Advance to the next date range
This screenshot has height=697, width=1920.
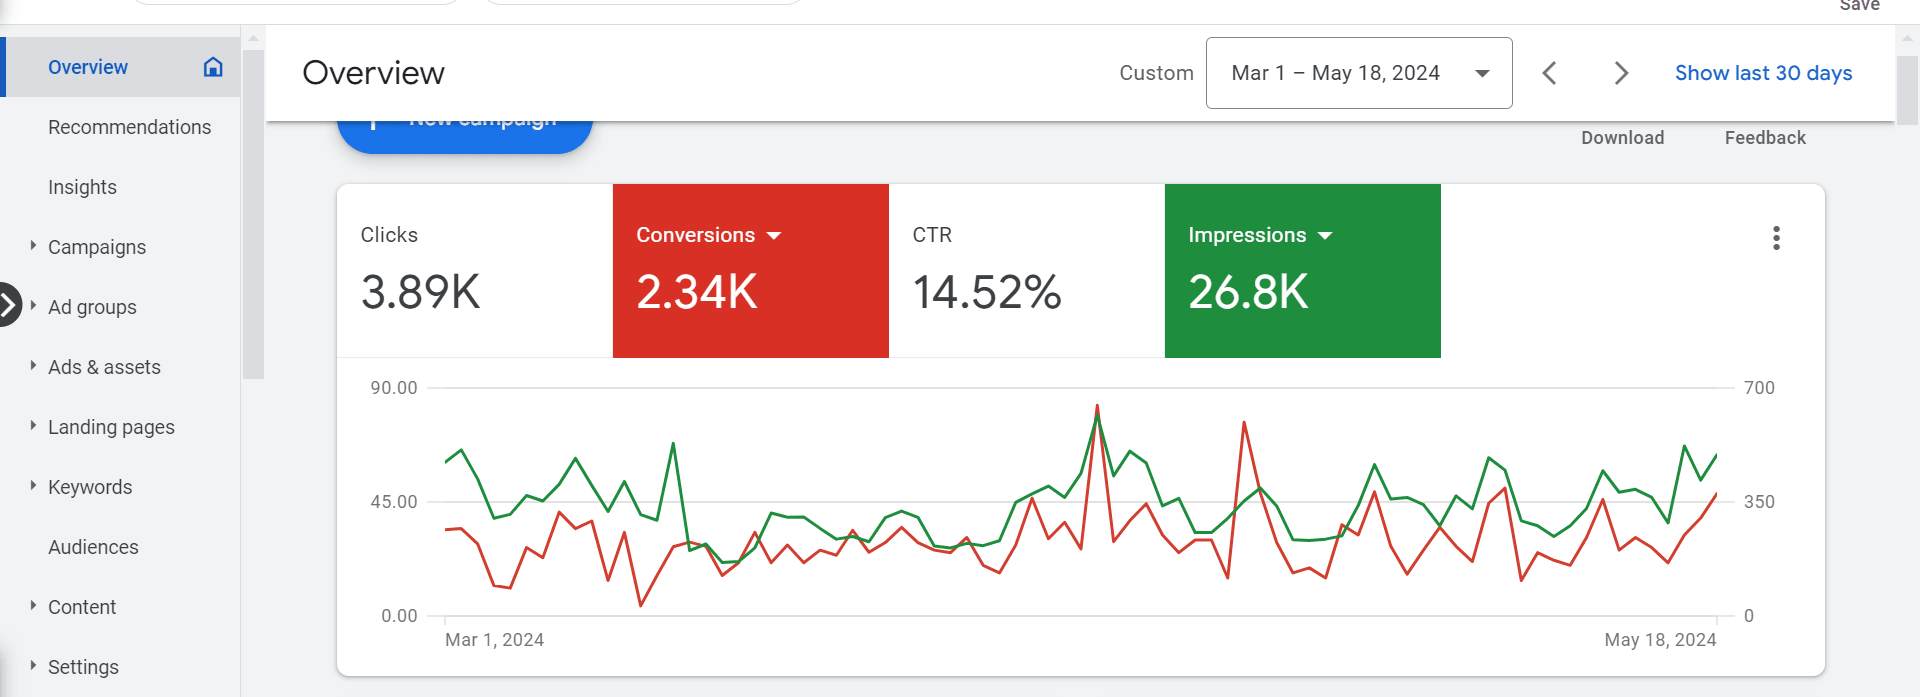coord(1621,73)
